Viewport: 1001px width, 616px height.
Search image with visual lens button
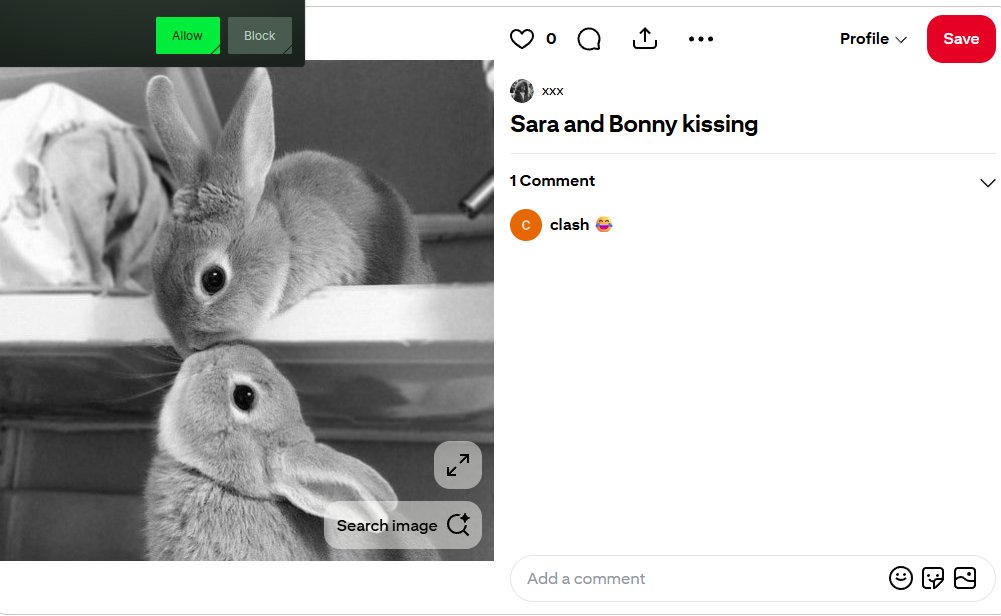tap(403, 525)
